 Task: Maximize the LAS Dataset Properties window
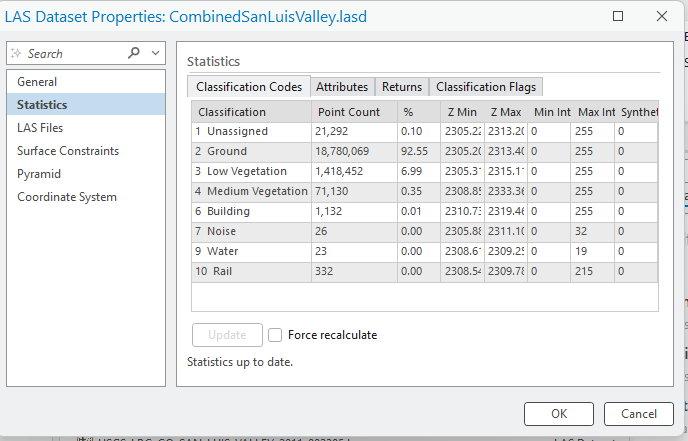pyautogui.click(x=618, y=16)
